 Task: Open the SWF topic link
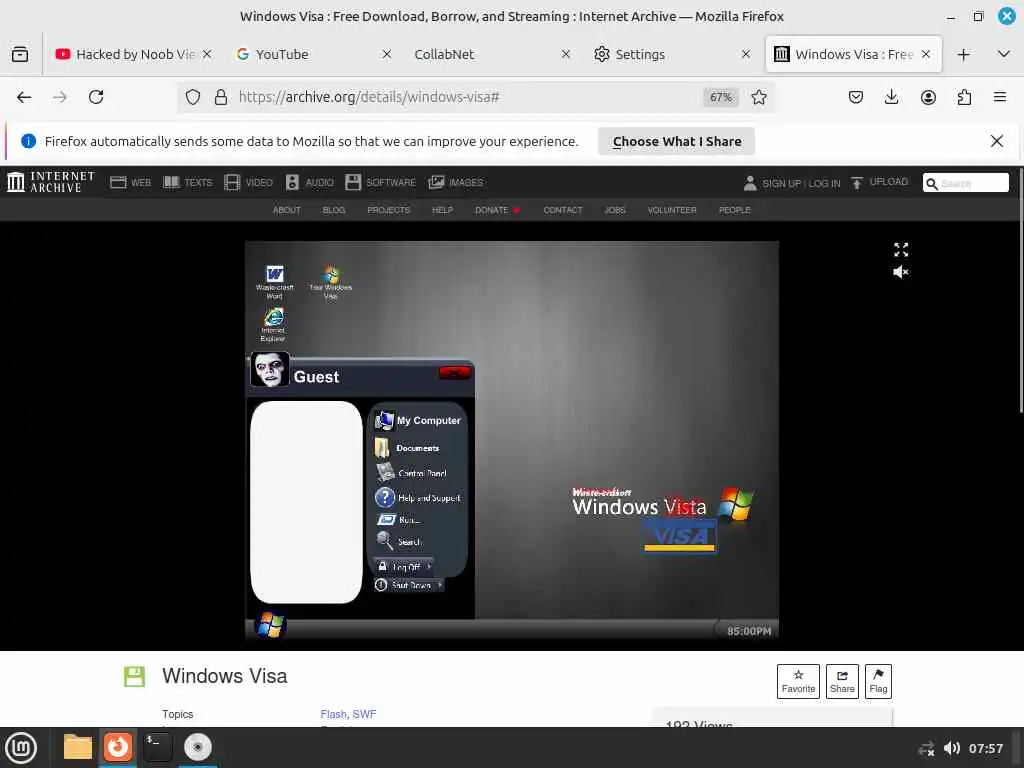click(x=364, y=714)
